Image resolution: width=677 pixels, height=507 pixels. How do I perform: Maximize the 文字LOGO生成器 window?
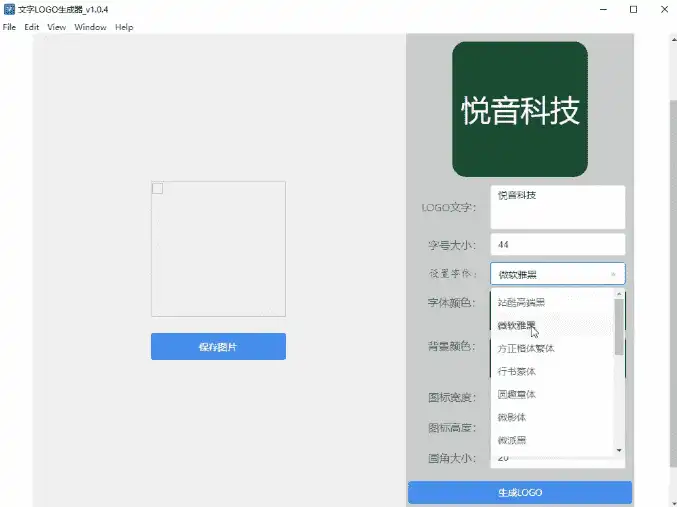tap(633, 10)
